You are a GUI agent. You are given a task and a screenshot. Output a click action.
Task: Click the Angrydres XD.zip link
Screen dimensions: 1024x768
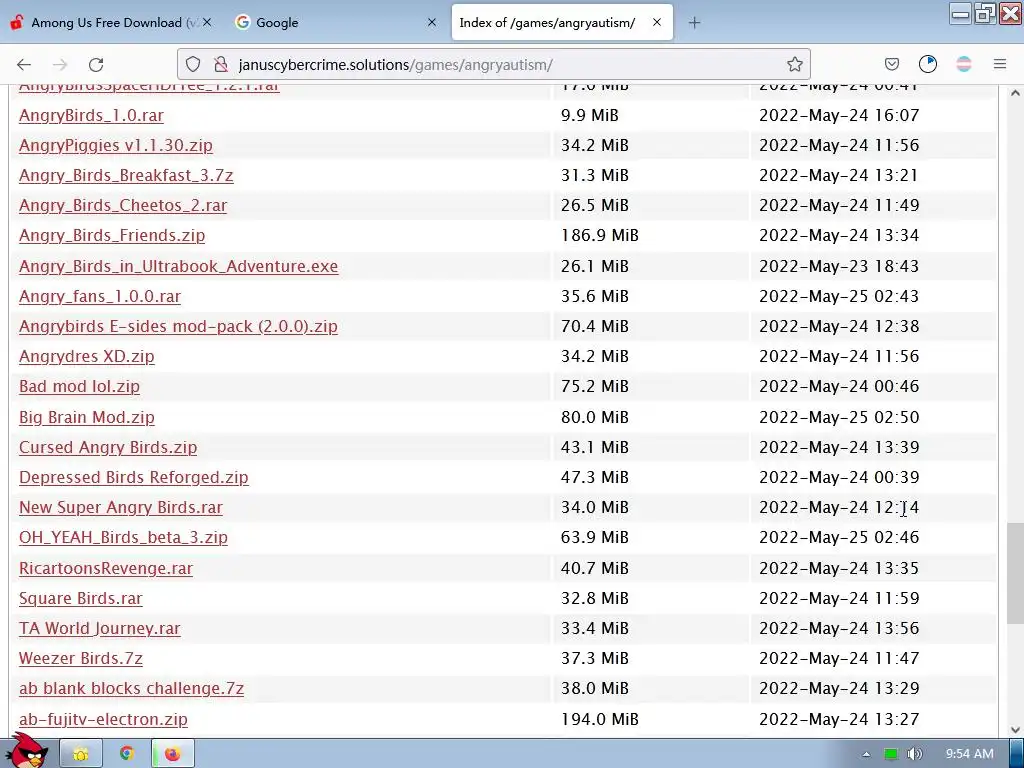[87, 357]
